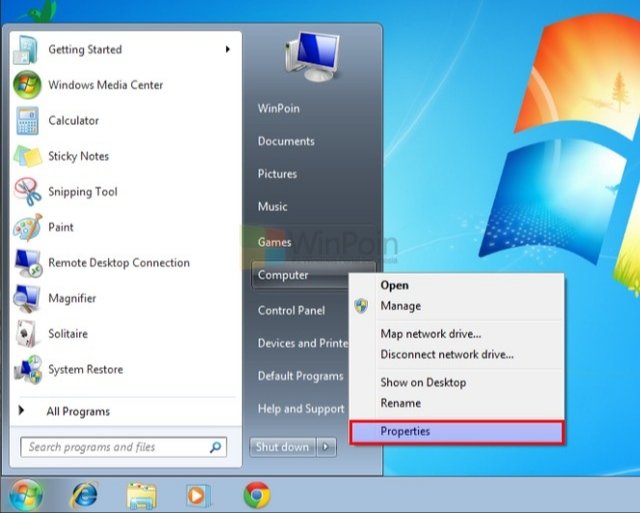Launch Remote Desktop Connection icon
Screen dimensions: 640x513
[27, 263]
